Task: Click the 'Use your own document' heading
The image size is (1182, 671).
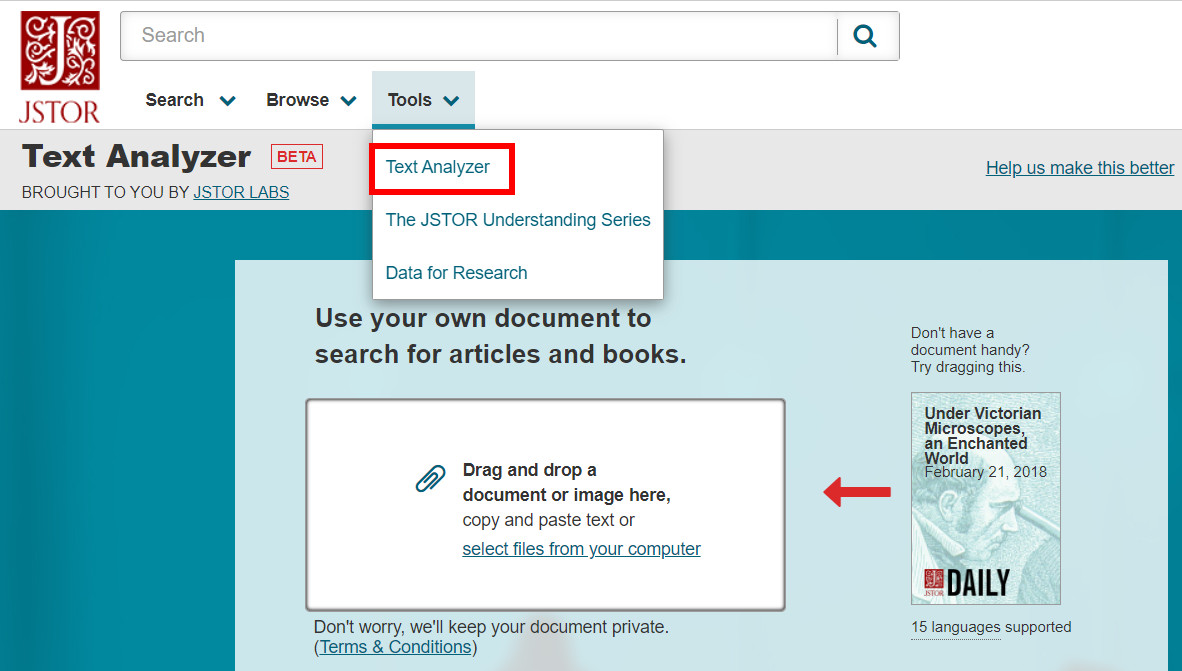Action: click(501, 336)
